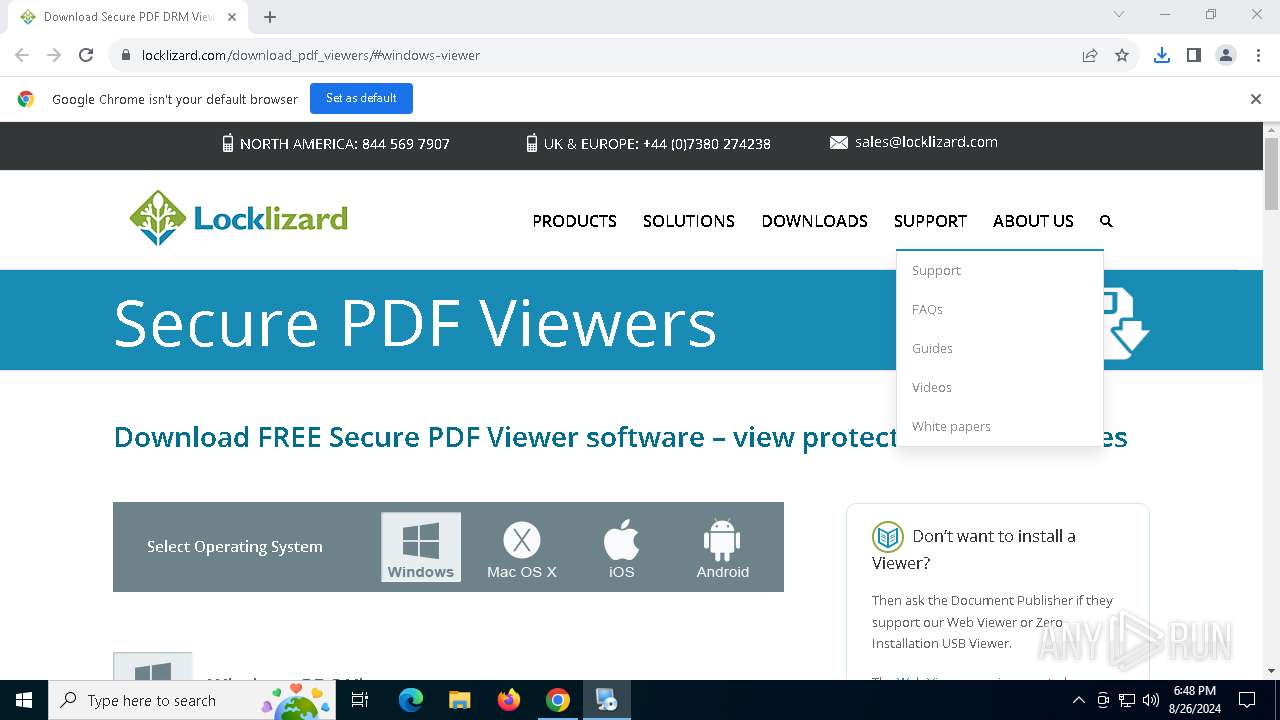Screen dimensions: 1280x720
Task: Open the site search magnifier icon
Action: 1106,221
